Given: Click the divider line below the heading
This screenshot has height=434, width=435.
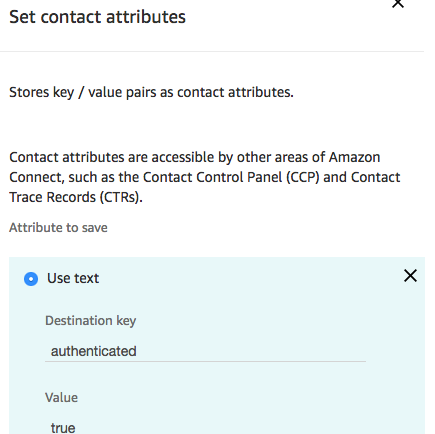Looking at the screenshot, I should click(212, 51).
